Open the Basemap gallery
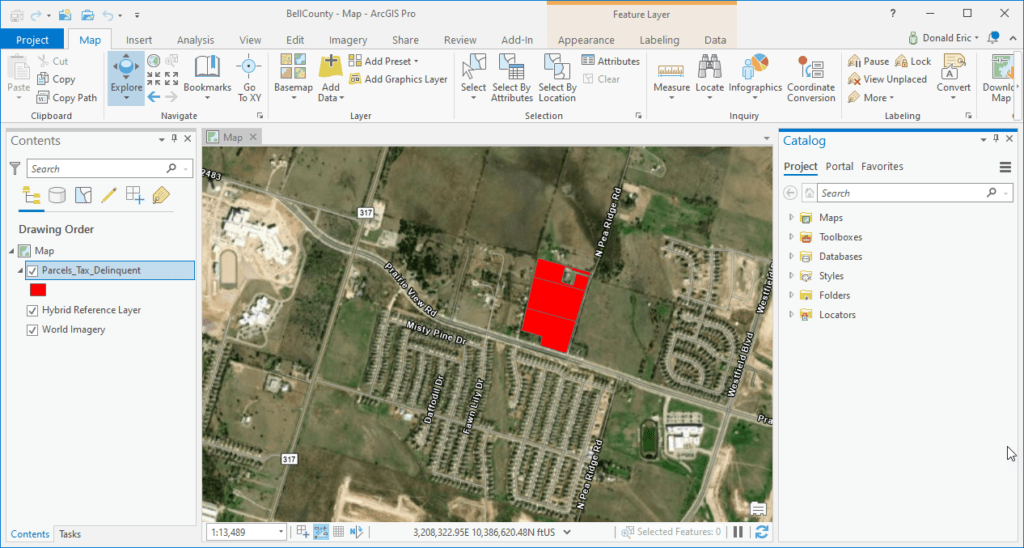Screen dimensions: 1024x548 point(293,78)
